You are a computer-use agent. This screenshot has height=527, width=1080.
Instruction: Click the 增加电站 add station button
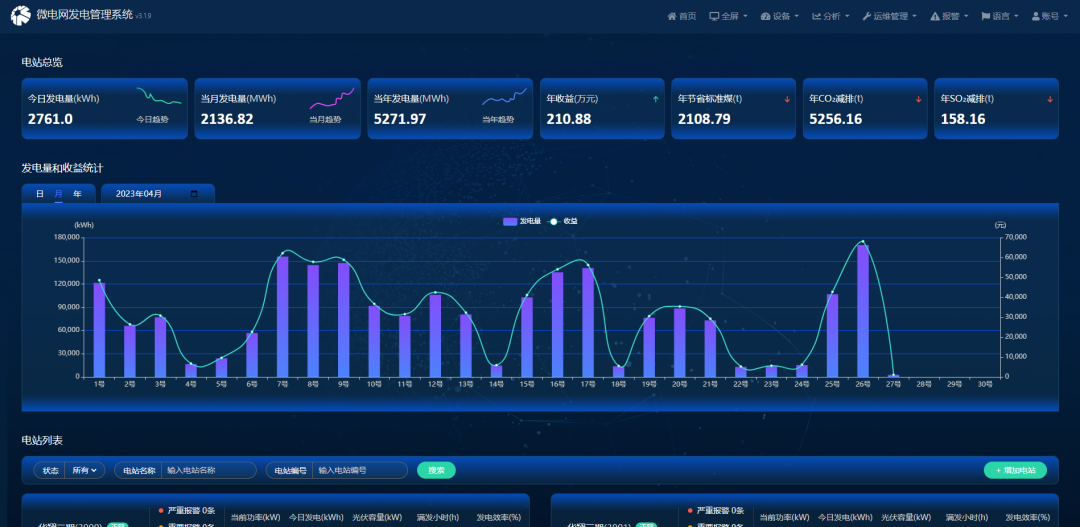click(1015, 470)
